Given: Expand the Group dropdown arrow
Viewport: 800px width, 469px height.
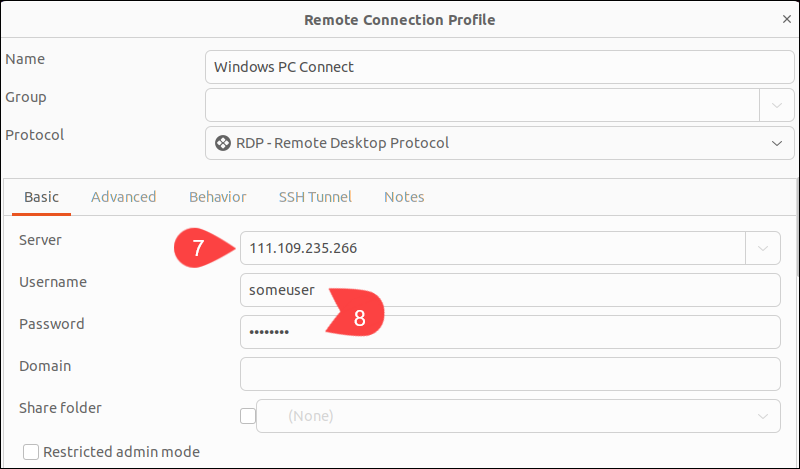Looking at the screenshot, I should [777, 105].
